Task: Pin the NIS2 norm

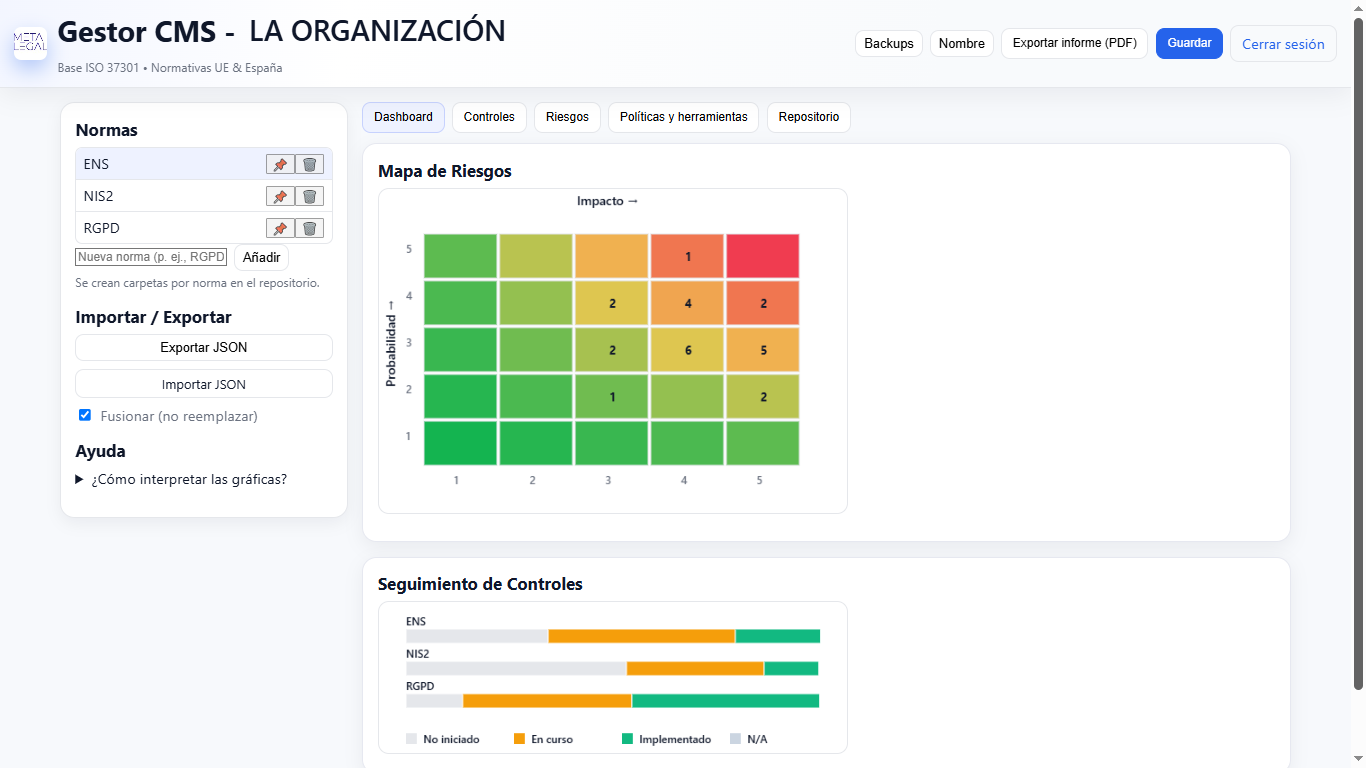Action: (280, 197)
